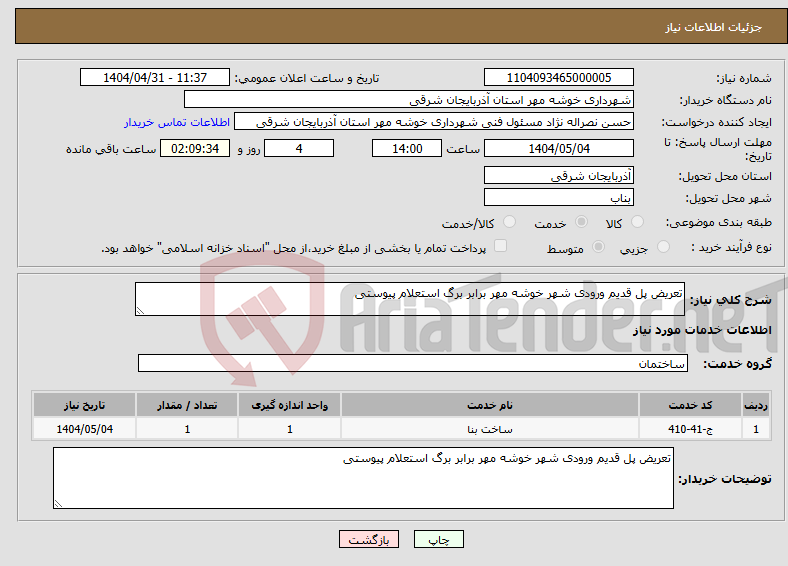Image resolution: width=788 pixels, height=566 pixels.
Task: Open the اطلاعات تماس خریدار link
Action: point(177,122)
